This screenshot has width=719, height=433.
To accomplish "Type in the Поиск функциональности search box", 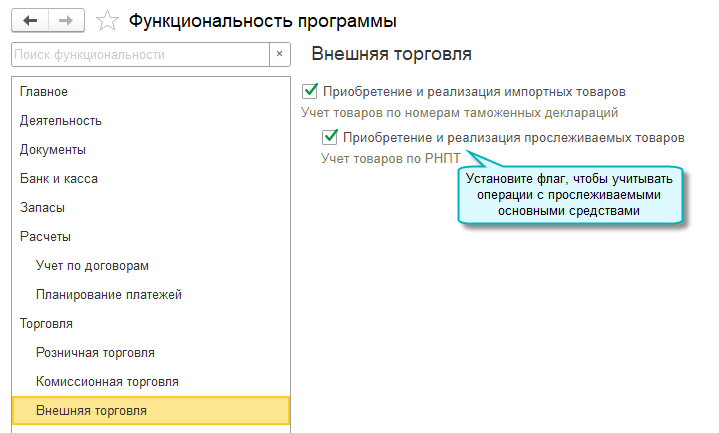I will pyautogui.click(x=140, y=54).
